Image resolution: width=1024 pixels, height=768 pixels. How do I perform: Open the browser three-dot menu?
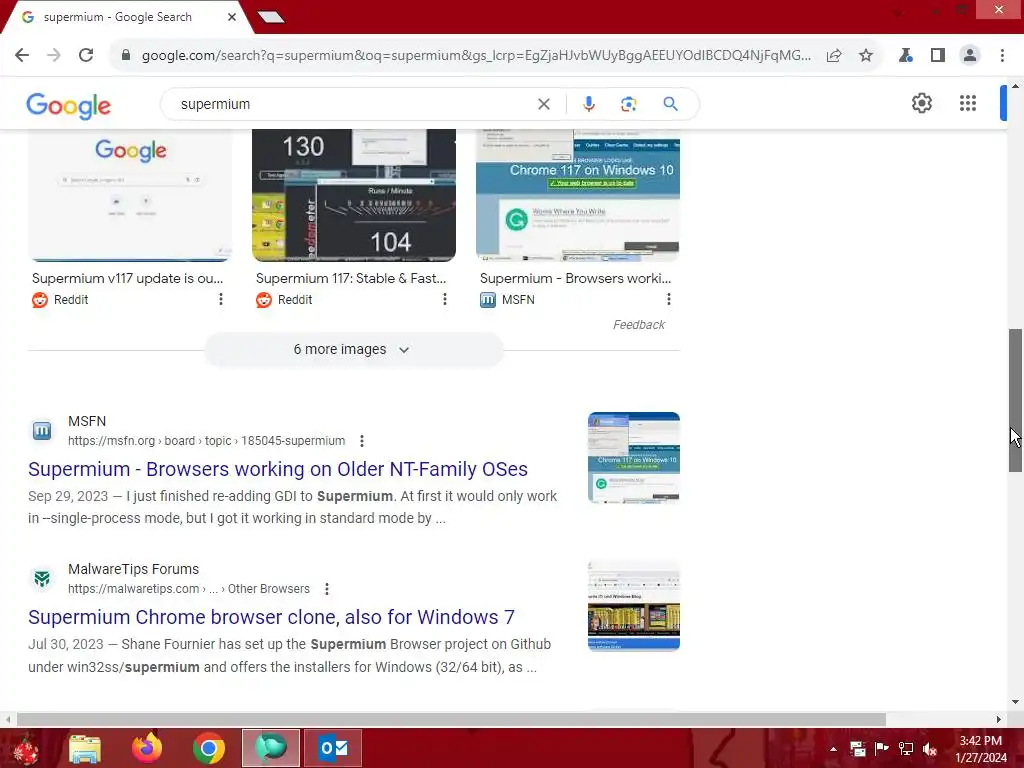[1002, 56]
